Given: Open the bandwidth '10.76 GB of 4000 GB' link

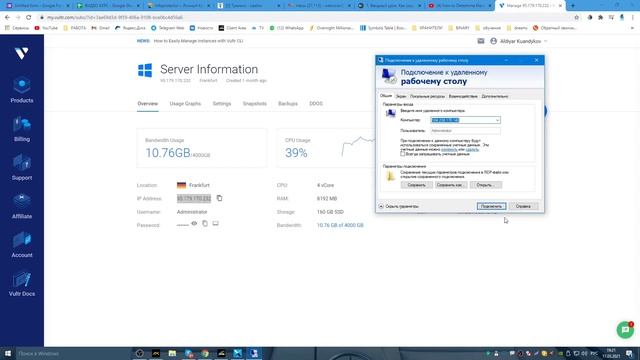Looking at the screenshot, I should coord(340,225).
